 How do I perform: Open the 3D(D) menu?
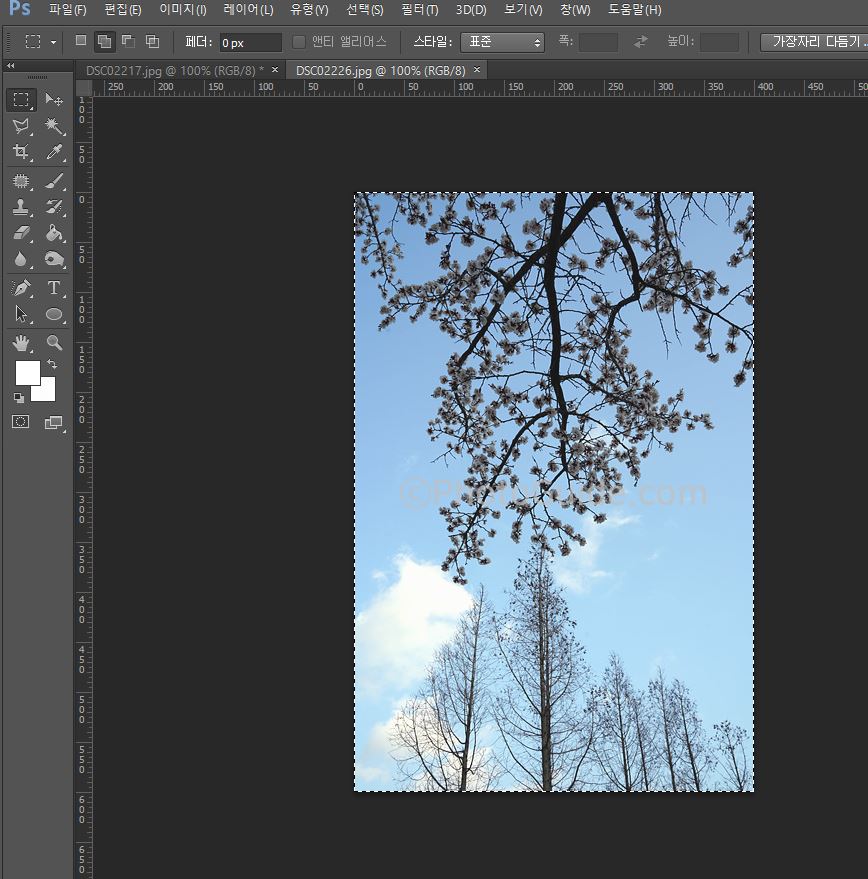(471, 10)
